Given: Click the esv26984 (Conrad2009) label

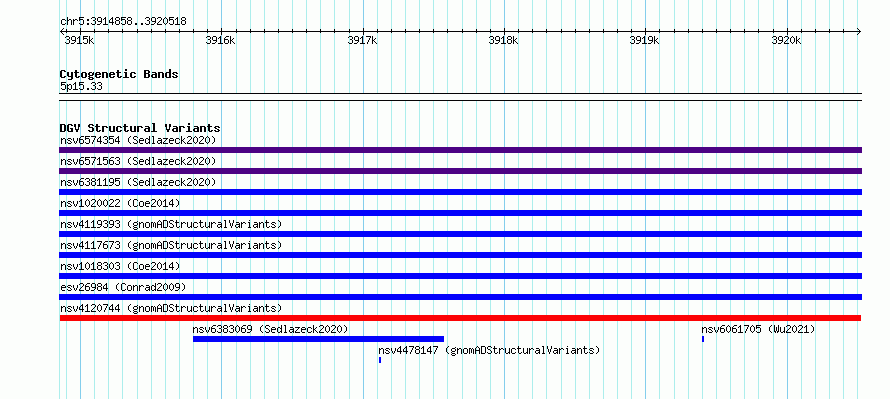Looking at the screenshot, I should pyautogui.click(x=123, y=287).
